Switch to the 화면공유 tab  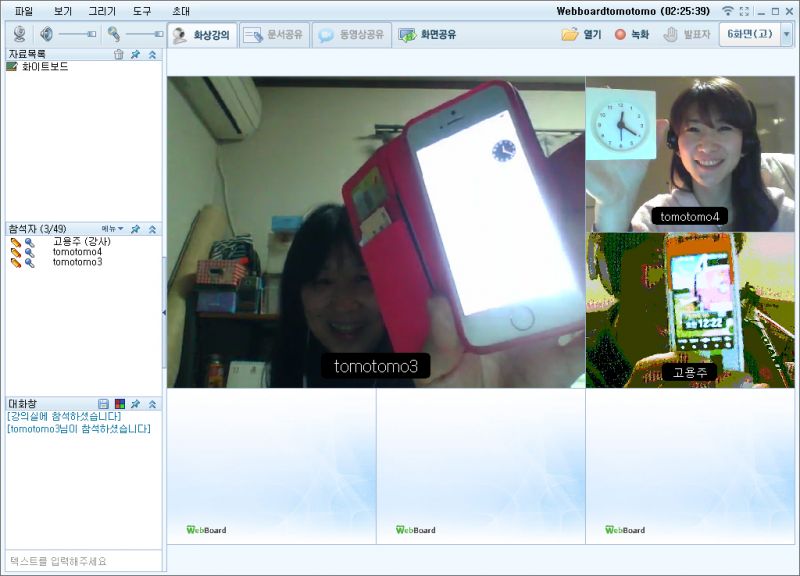coord(427,34)
